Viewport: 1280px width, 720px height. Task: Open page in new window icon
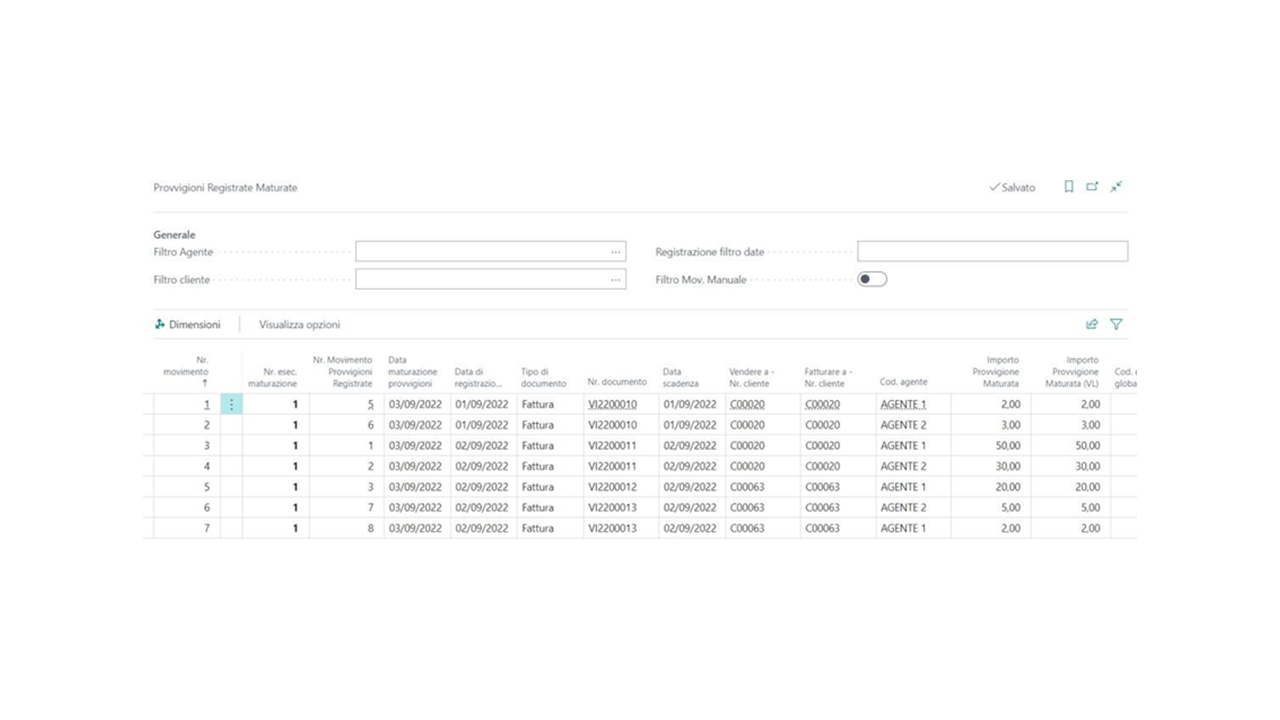1092,187
